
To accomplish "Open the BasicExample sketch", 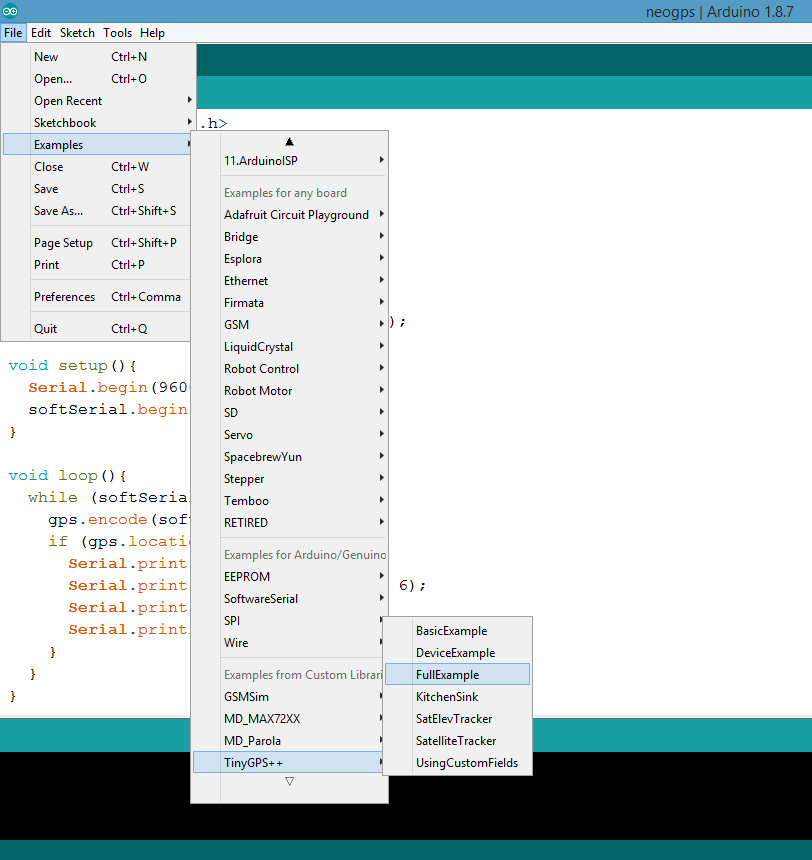I will 458,631.
